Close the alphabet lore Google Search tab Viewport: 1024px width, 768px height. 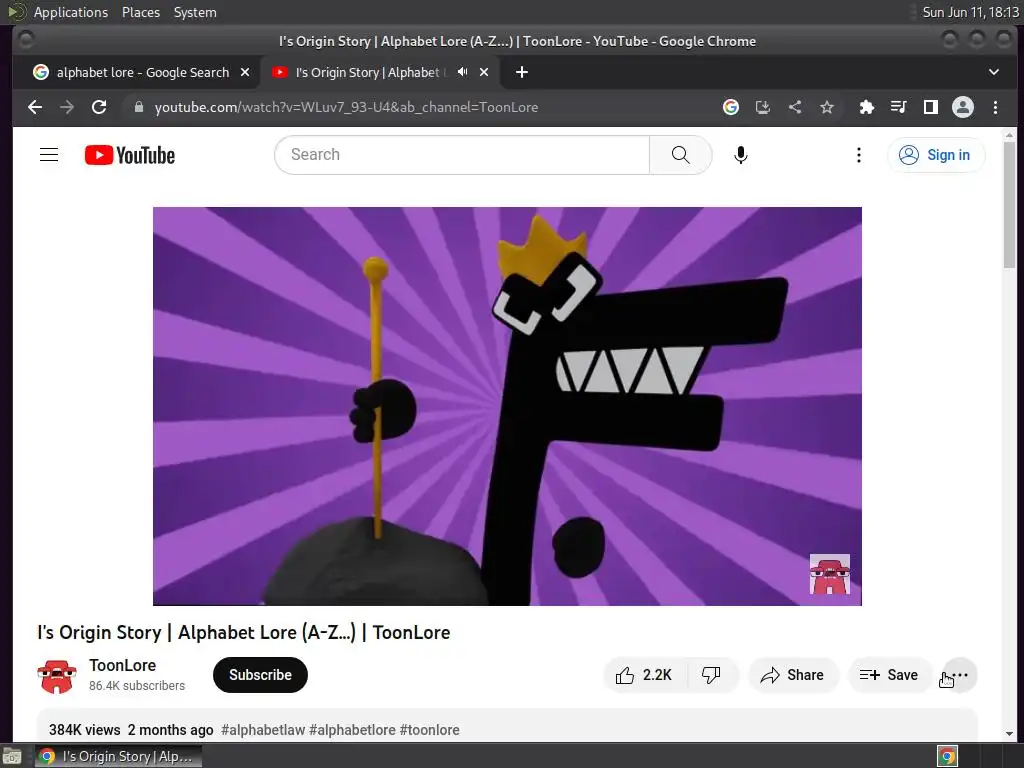245,72
